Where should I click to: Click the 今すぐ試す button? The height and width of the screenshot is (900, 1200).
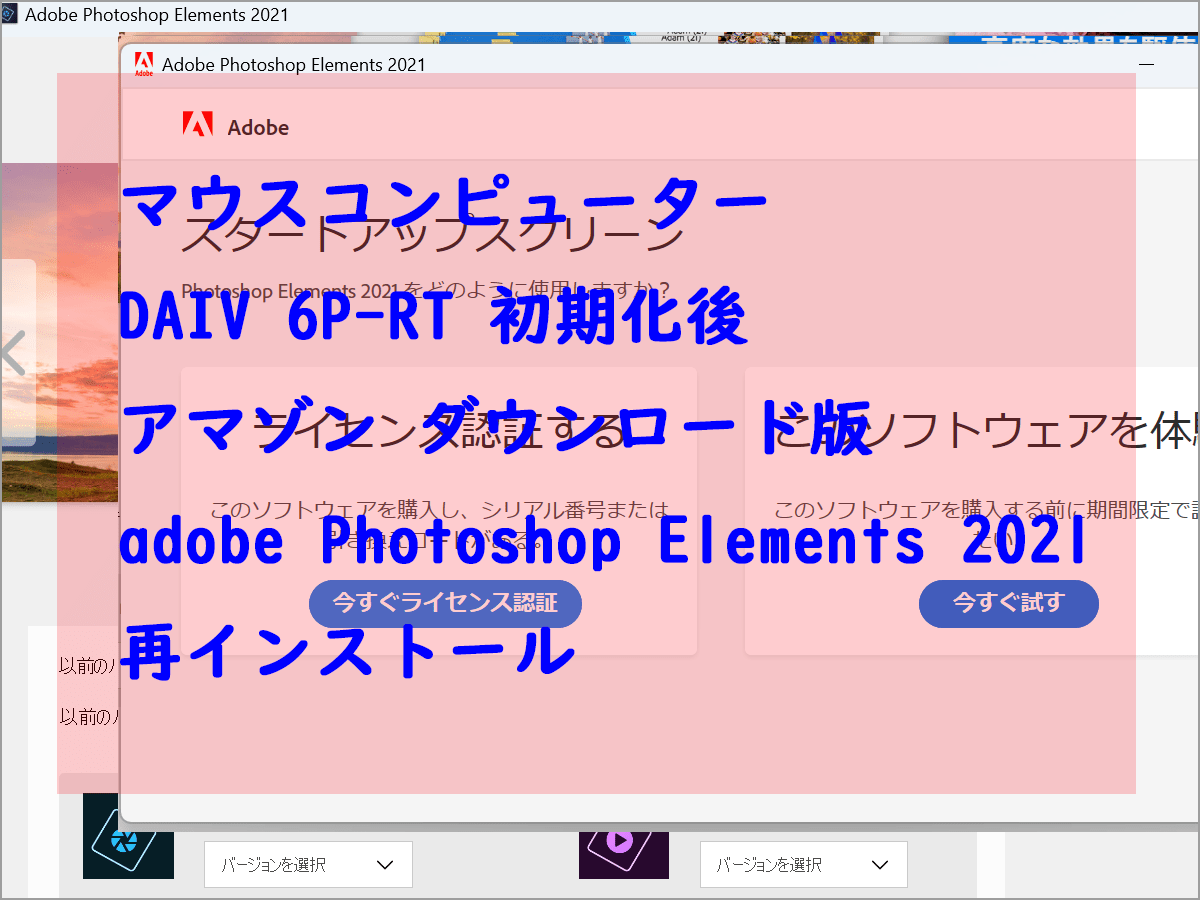coord(1008,603)
